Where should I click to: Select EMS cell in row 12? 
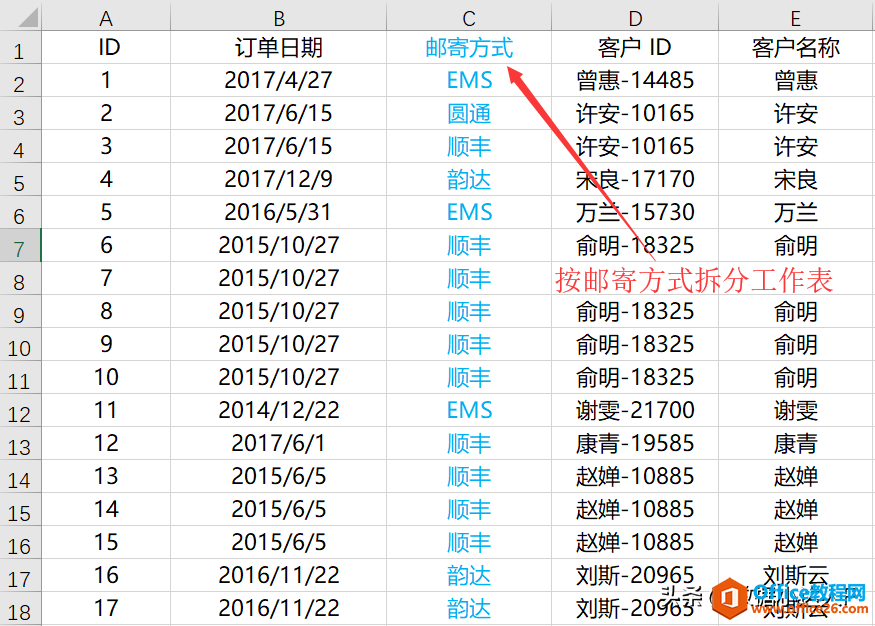[x=469, y=410]
